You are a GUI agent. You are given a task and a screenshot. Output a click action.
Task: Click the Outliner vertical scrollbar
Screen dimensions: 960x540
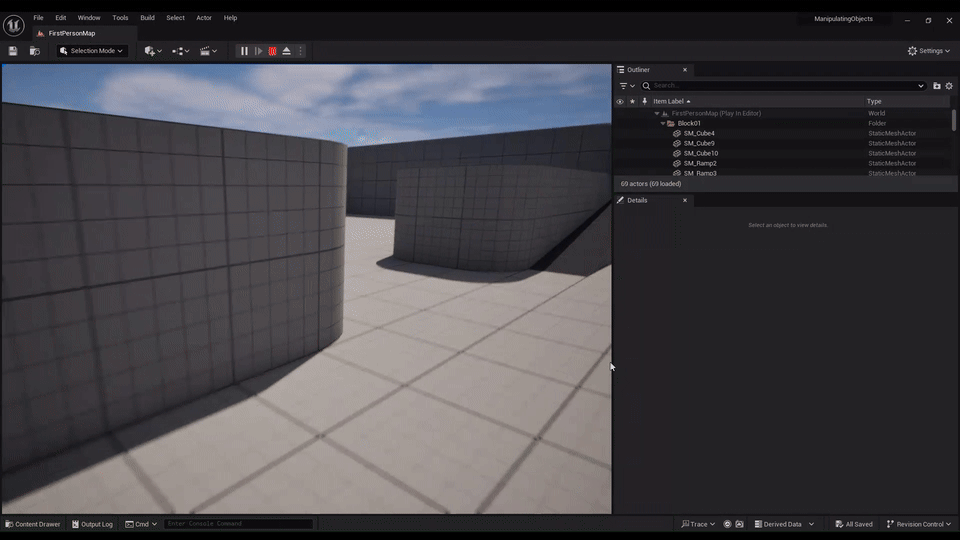(x=953, y=120)
